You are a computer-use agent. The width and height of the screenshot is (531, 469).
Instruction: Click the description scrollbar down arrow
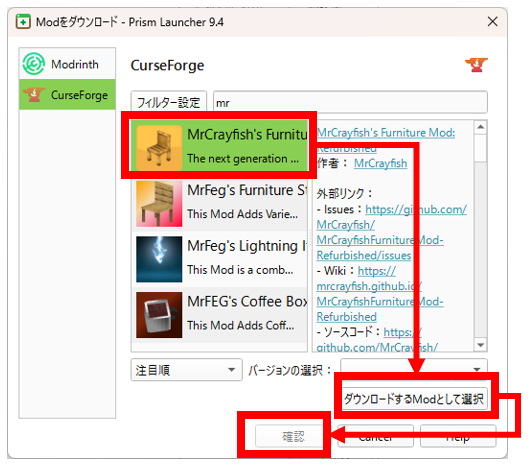[x=480, y=345]
